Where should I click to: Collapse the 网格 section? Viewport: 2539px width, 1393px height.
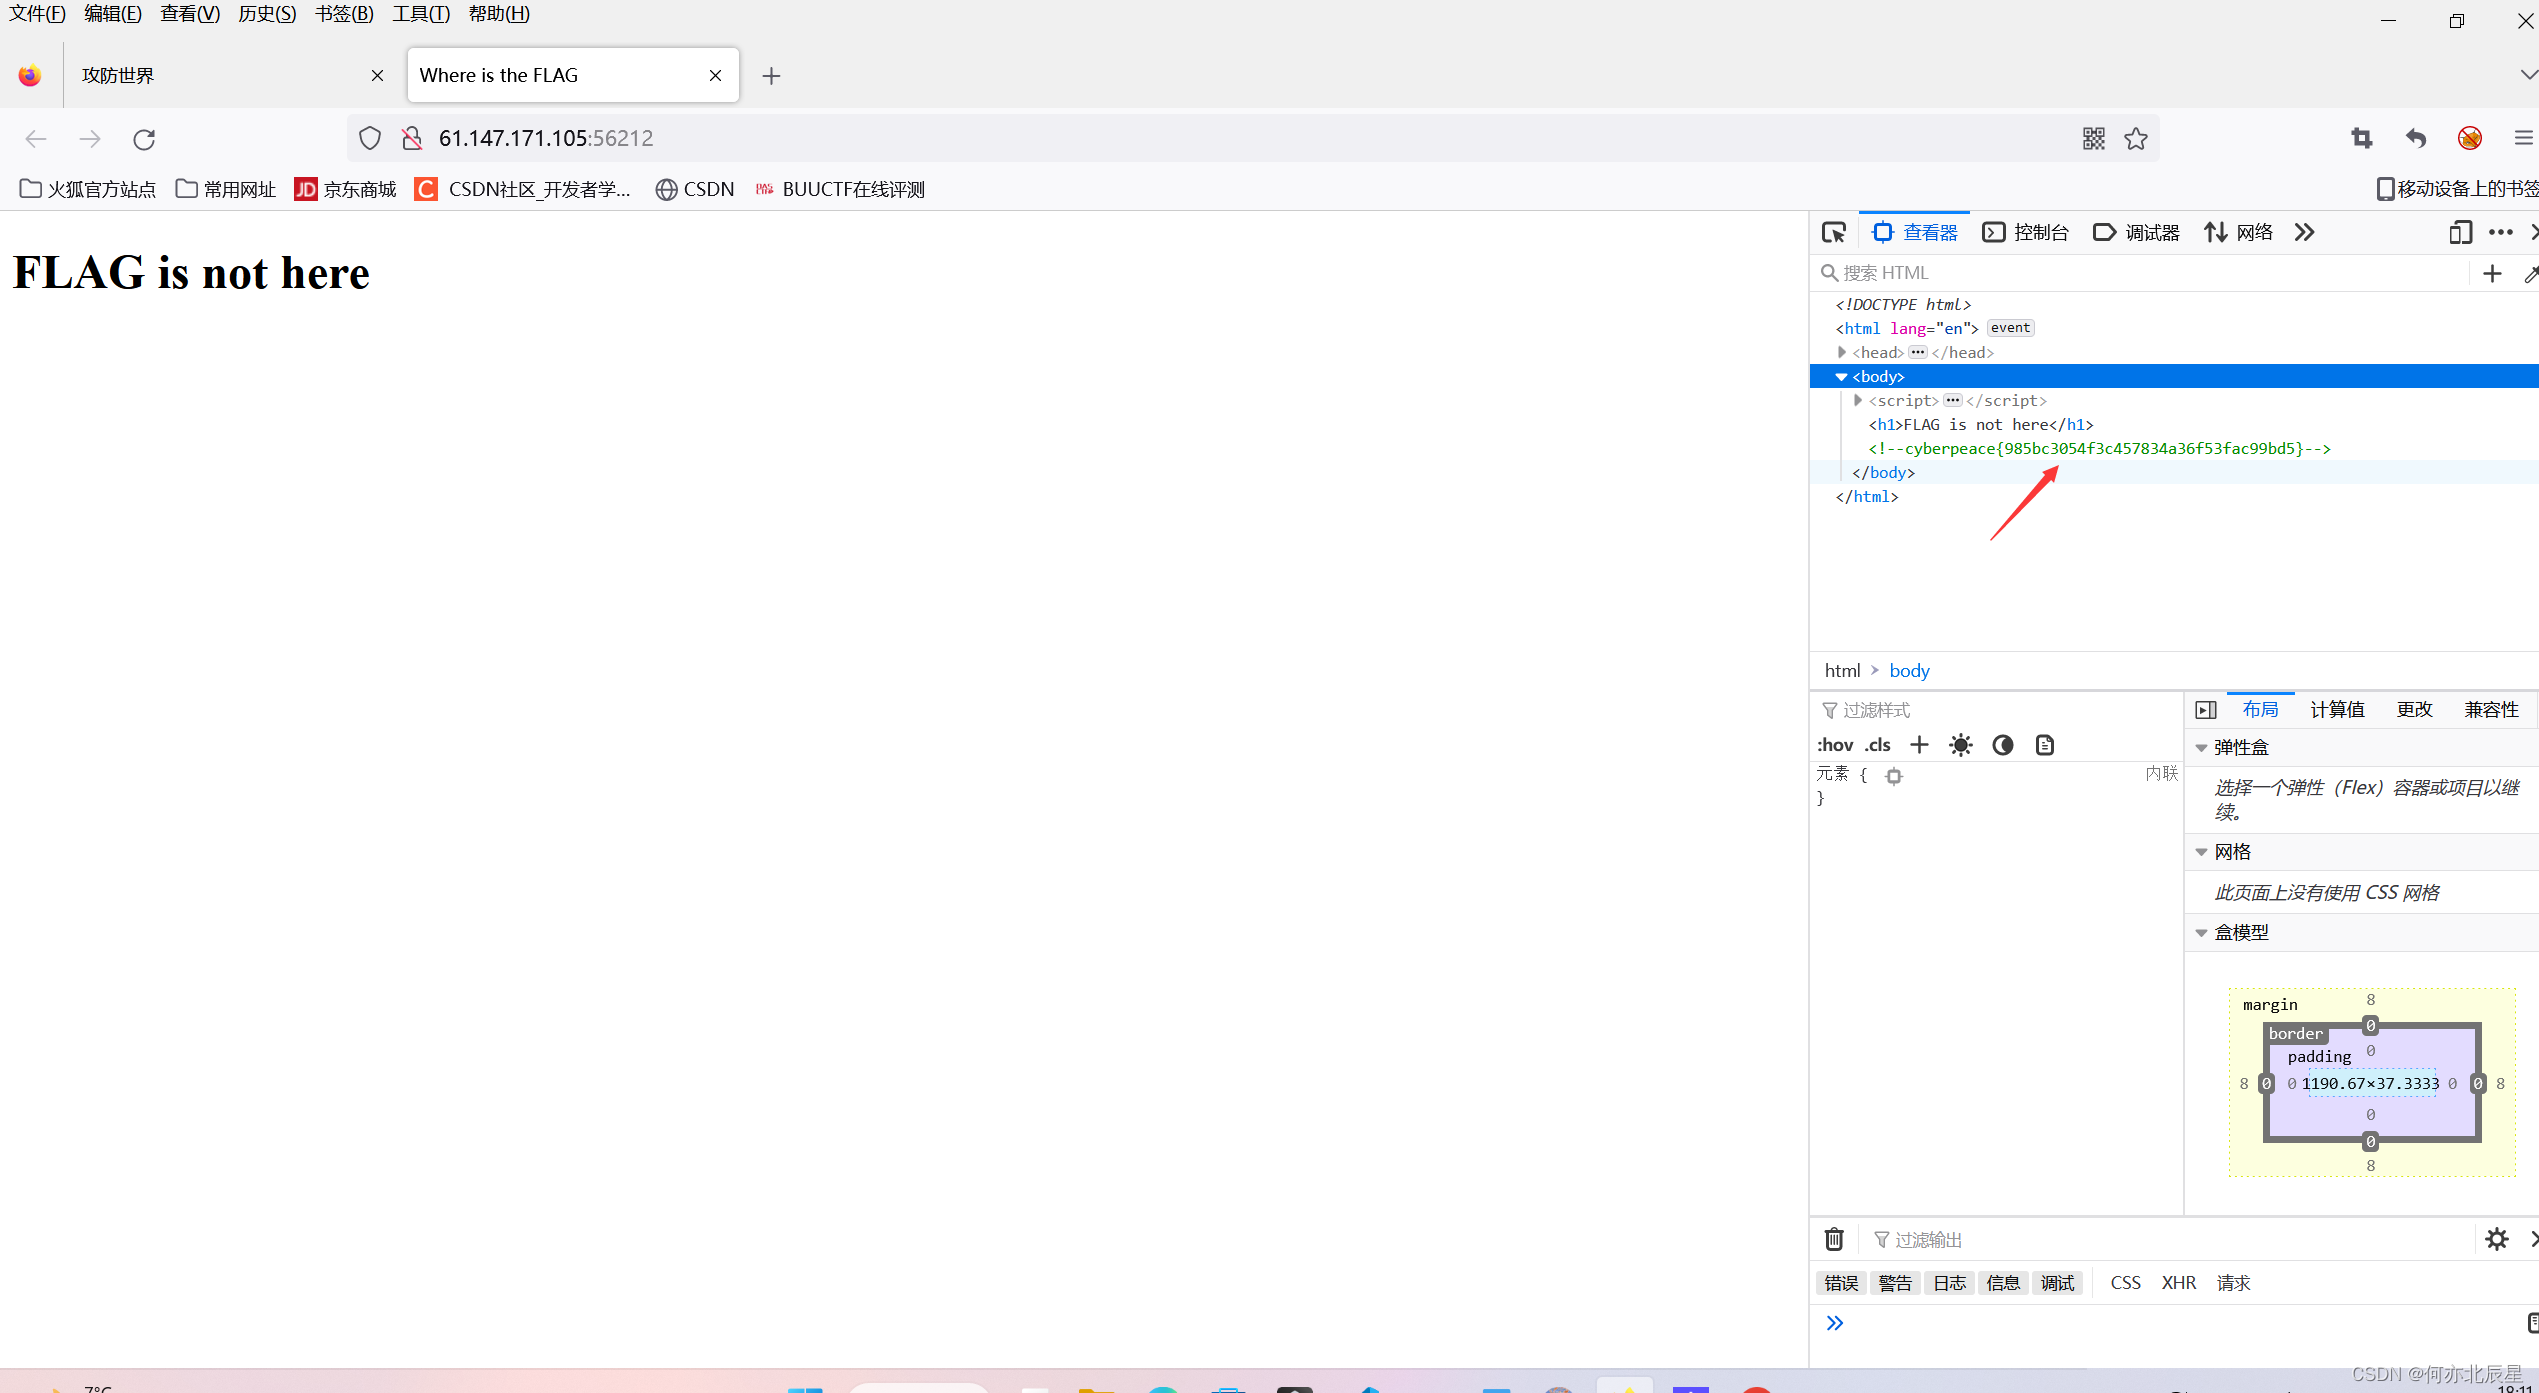click(2201, 852)
